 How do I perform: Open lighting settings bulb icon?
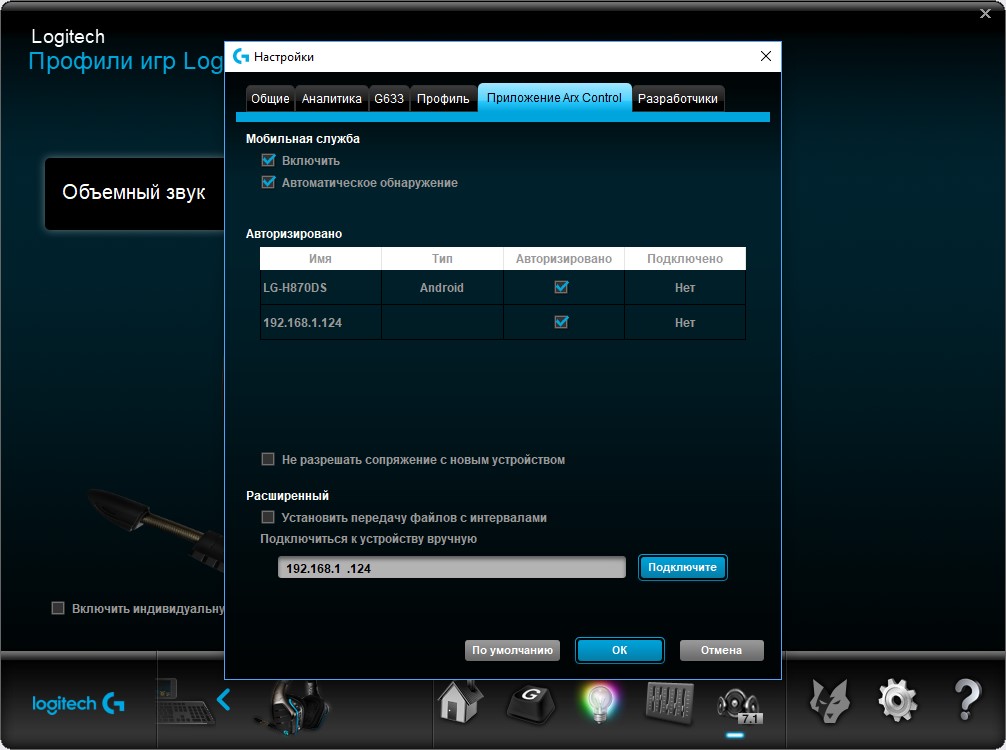(599, 703)
